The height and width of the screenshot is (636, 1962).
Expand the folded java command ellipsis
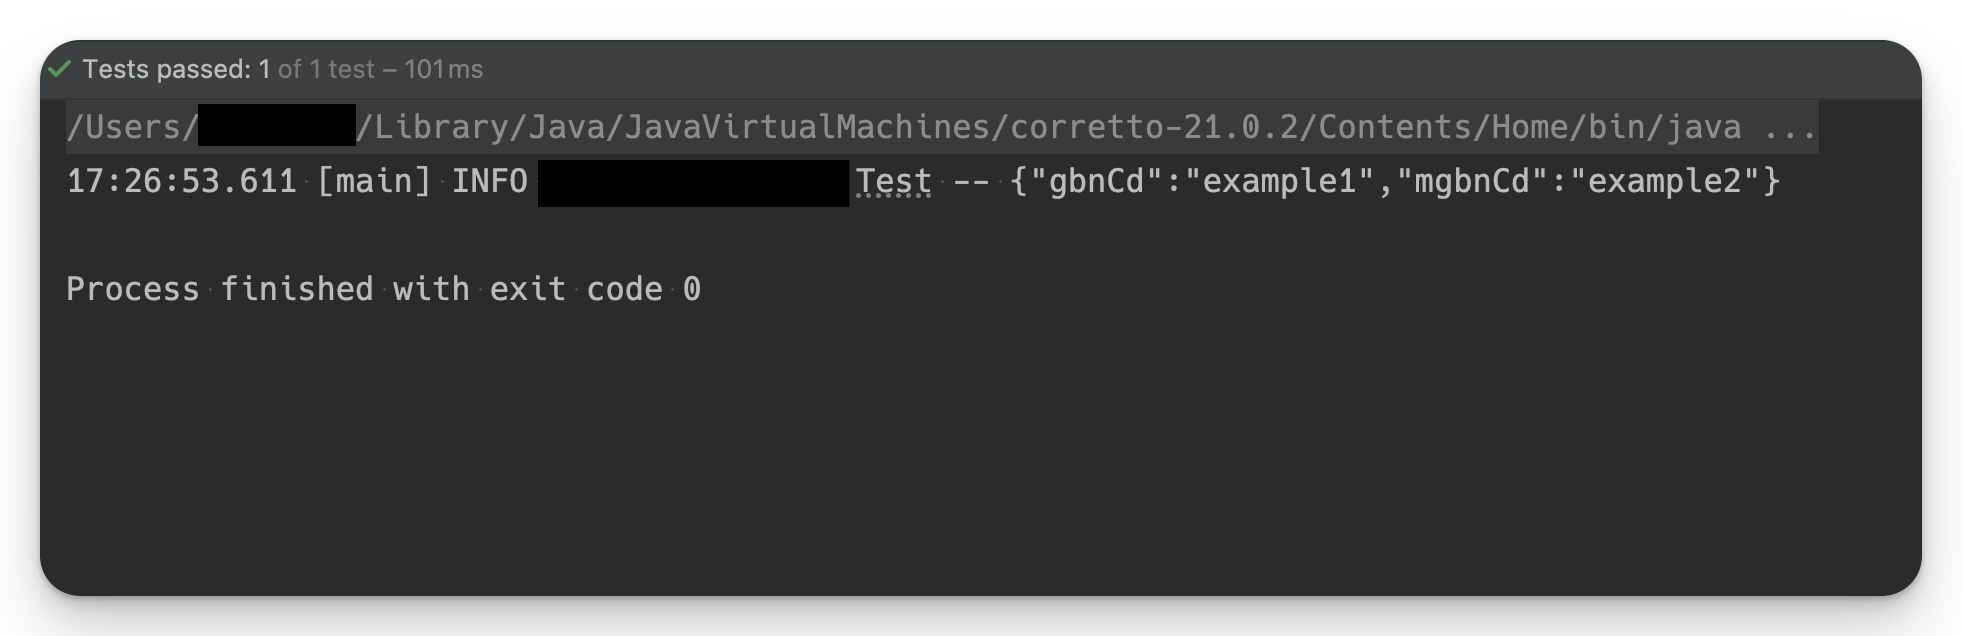1790,128
